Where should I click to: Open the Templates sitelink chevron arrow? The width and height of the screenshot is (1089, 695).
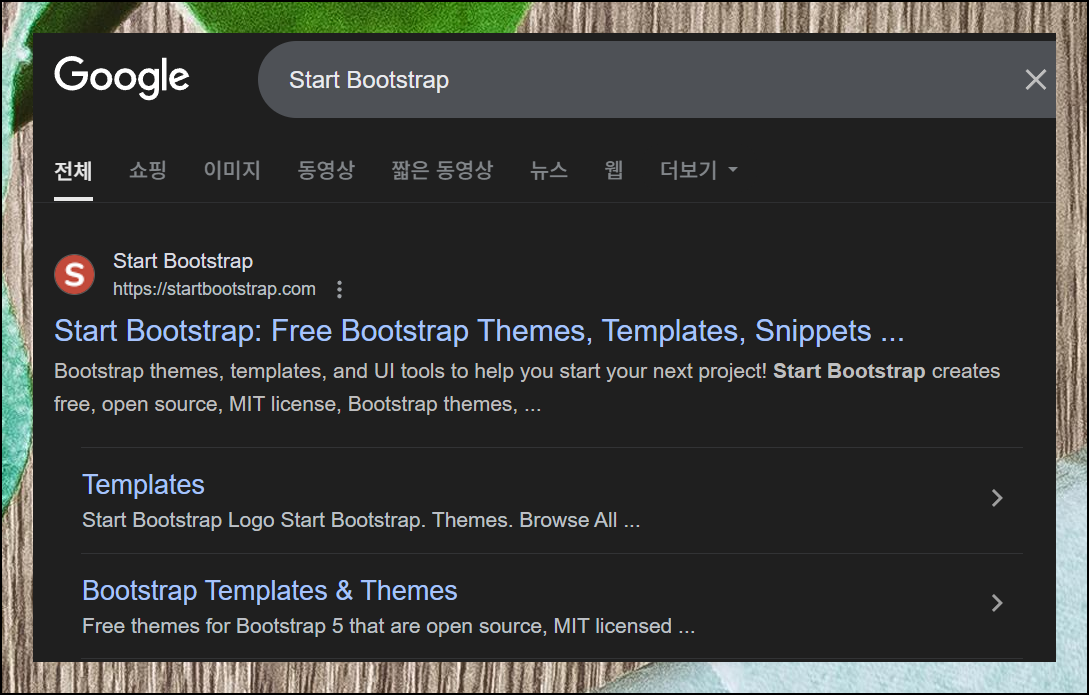[997, 498]
